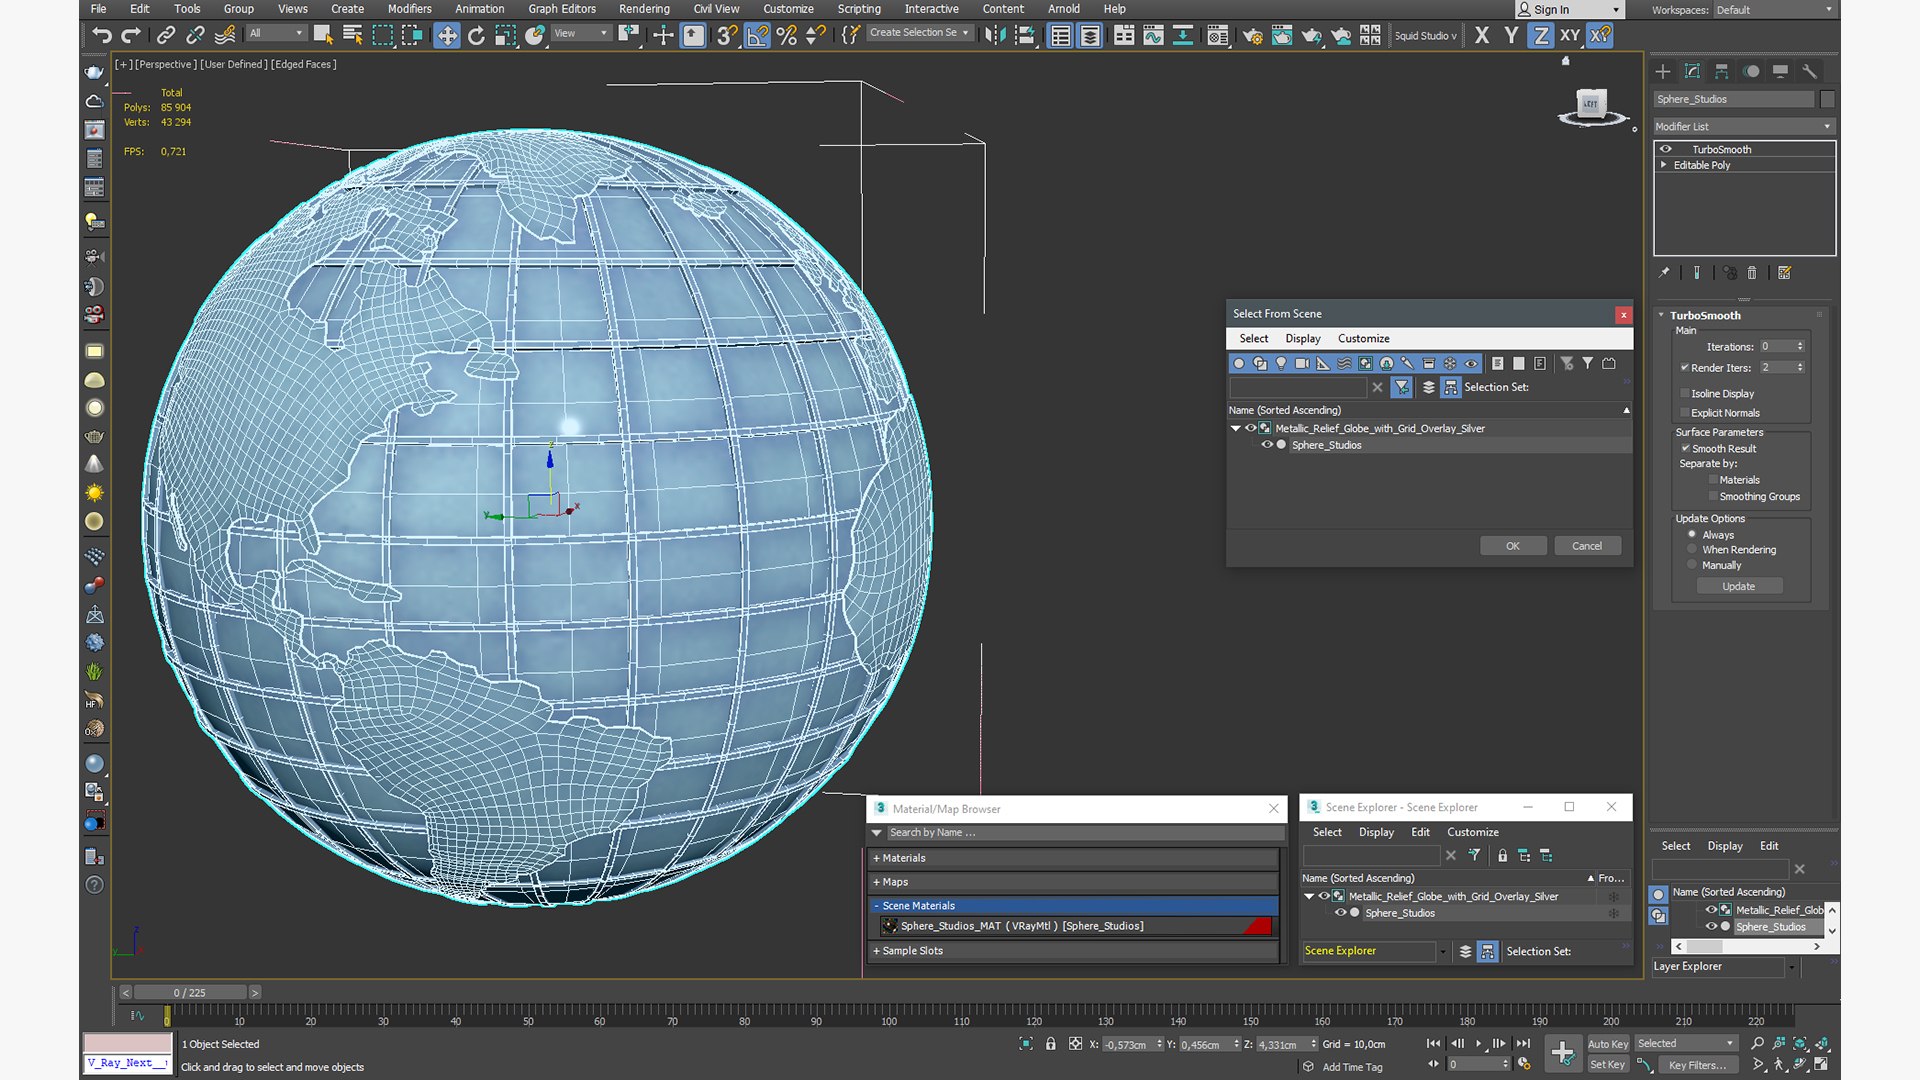
Task: Enable the Explicit Normals checkbox
Action: click(1685, 413)
